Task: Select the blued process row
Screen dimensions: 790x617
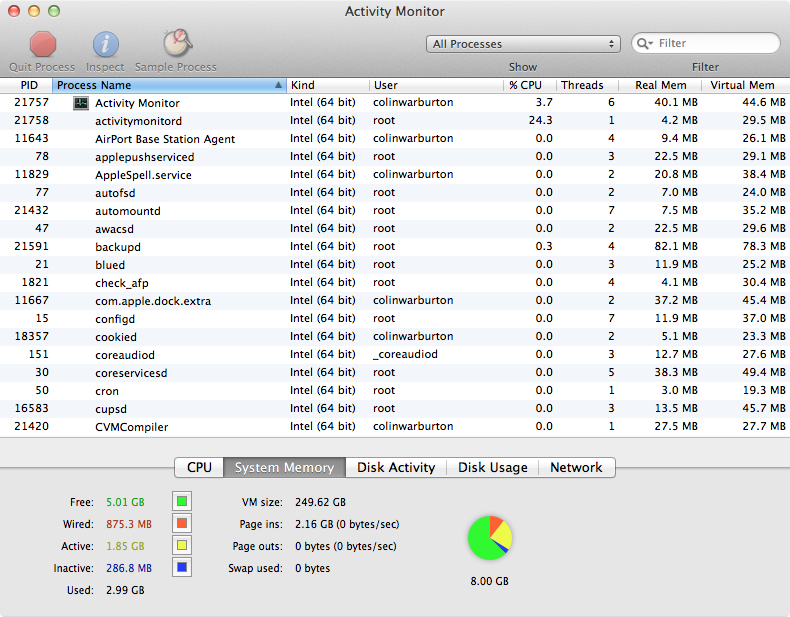Action: coord(395,265)
